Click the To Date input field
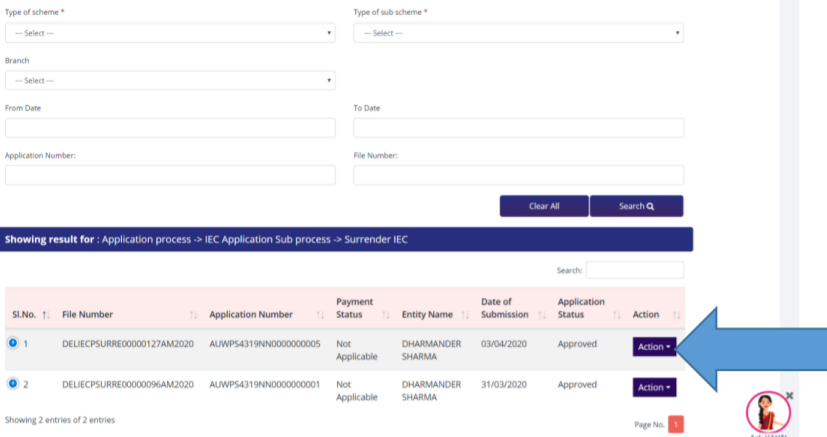827x437 pixels. [518, 128]
